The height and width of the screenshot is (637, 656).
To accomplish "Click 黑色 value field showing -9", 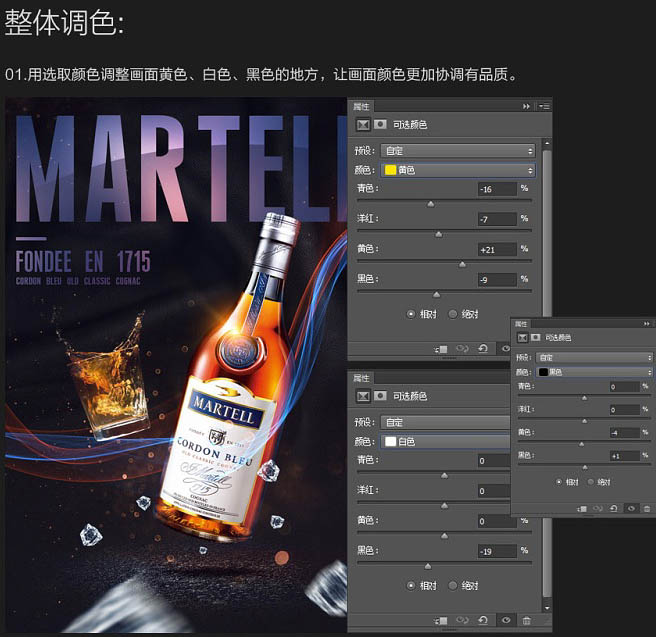I will [497, 280].
